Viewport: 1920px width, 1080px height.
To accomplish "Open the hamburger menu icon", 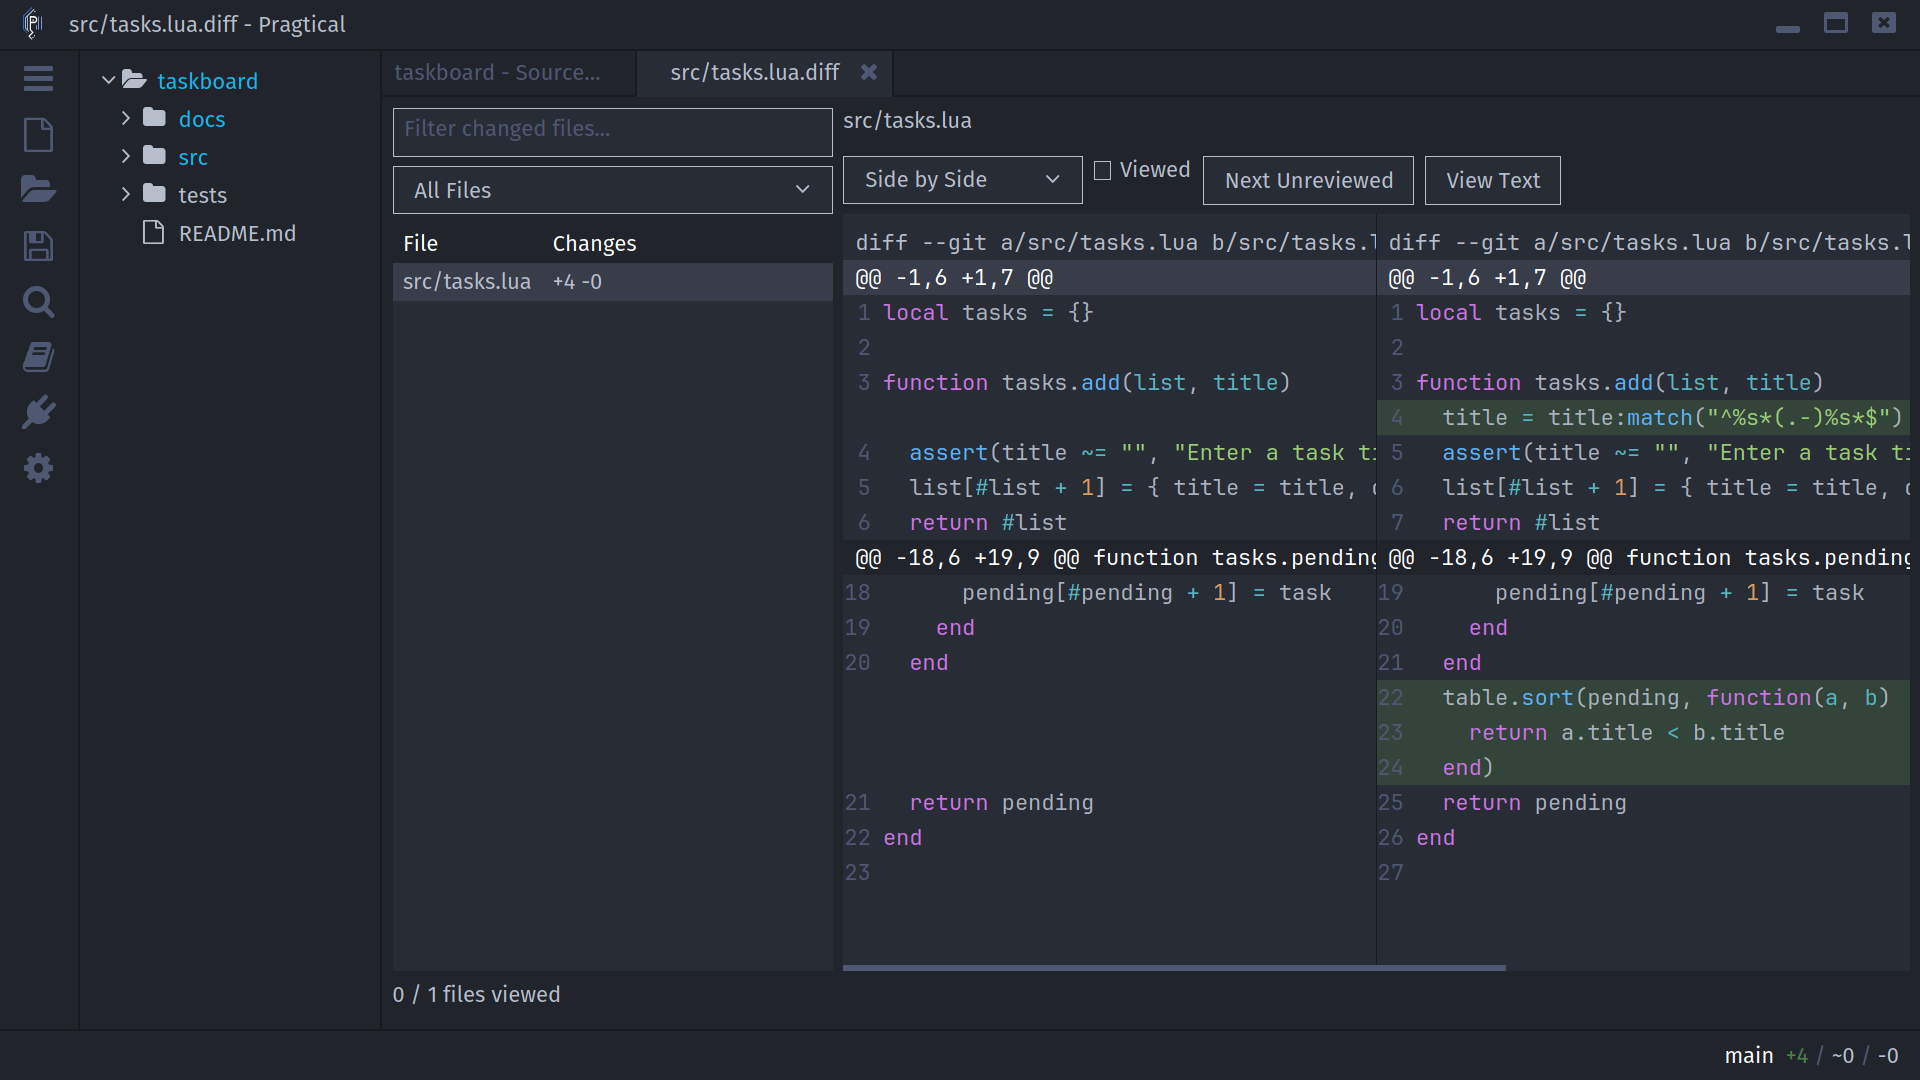I will [38, 79].
